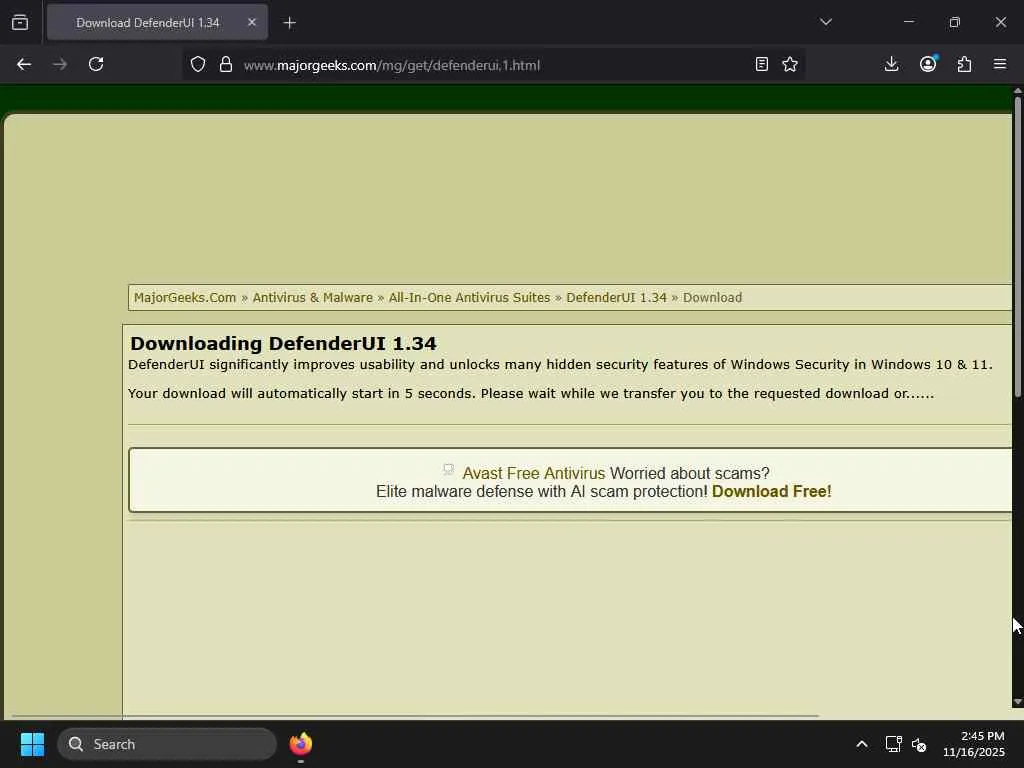Click the Download Free! link

pos(771,492)
